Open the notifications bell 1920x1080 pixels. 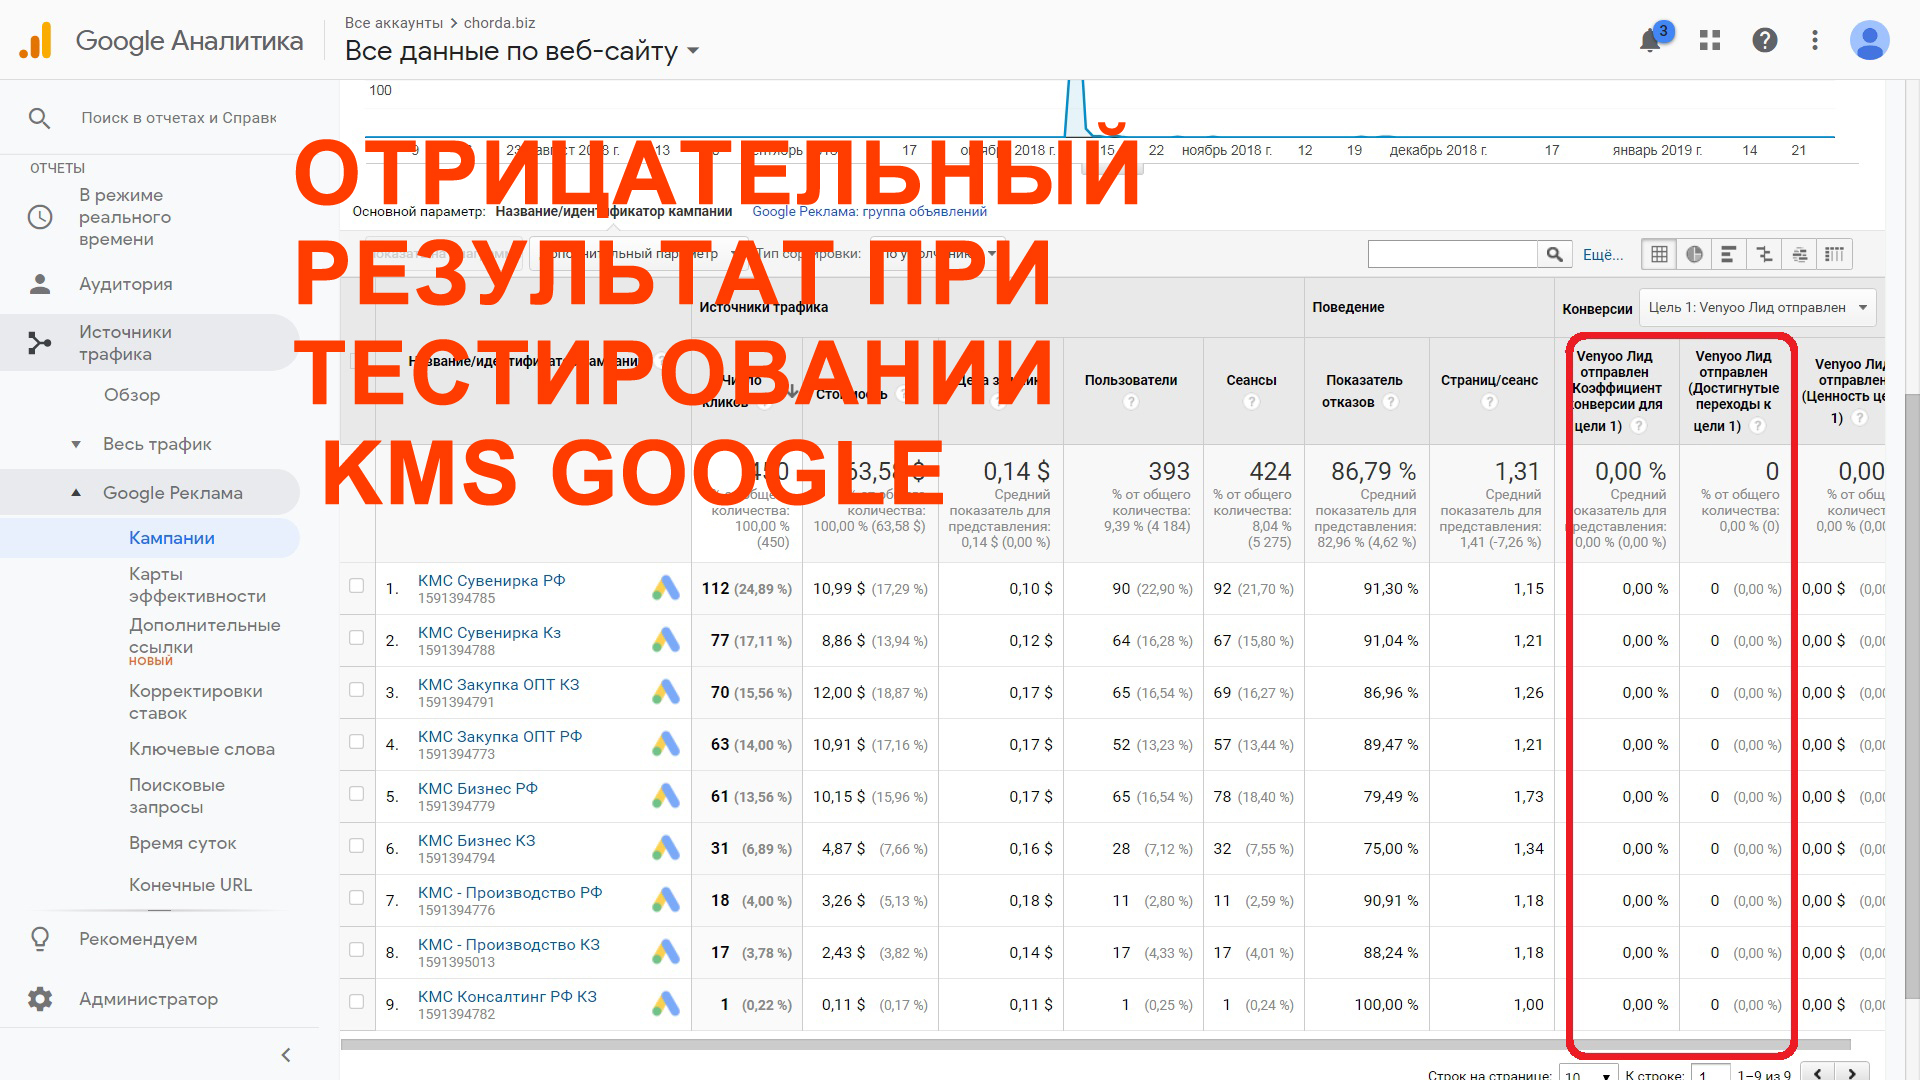[1650, 41]
